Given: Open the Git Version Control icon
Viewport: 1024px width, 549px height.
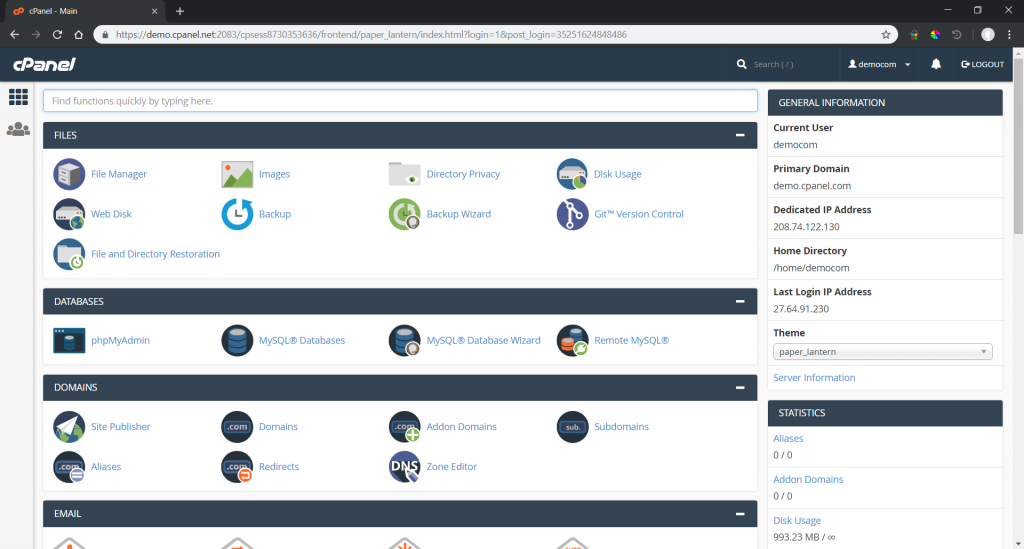Looking at the screenshot, I should (x=572, y=214).
